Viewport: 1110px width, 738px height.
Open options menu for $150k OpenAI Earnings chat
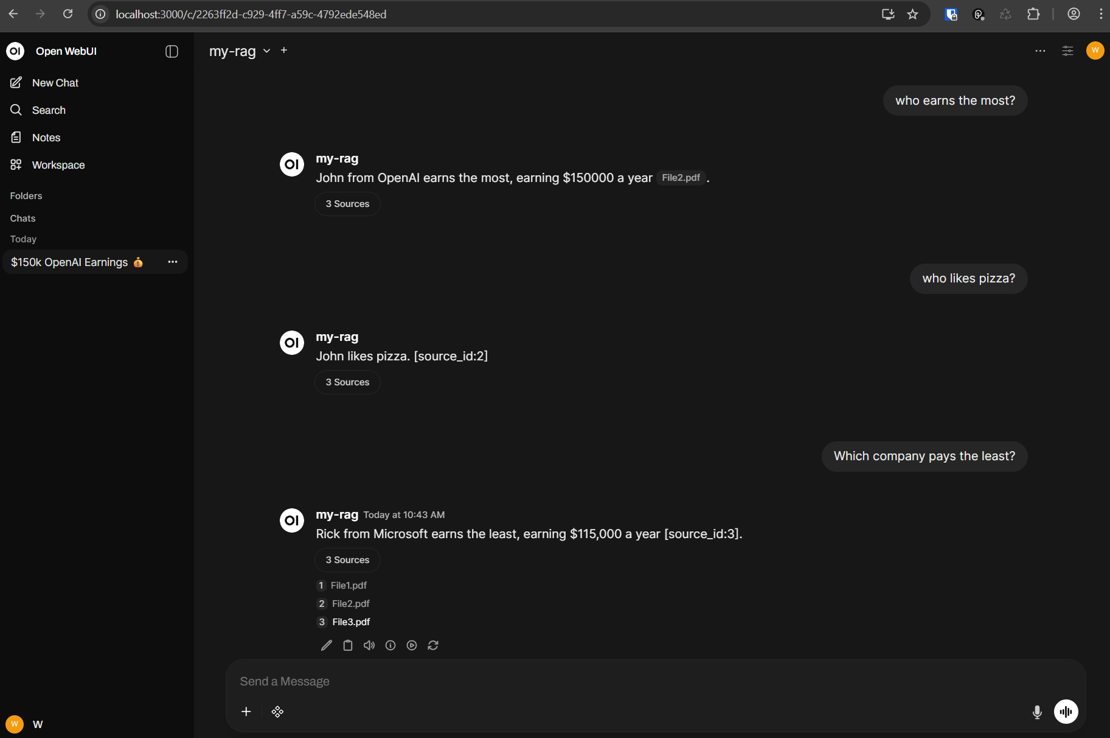click(x=172, y=262)
